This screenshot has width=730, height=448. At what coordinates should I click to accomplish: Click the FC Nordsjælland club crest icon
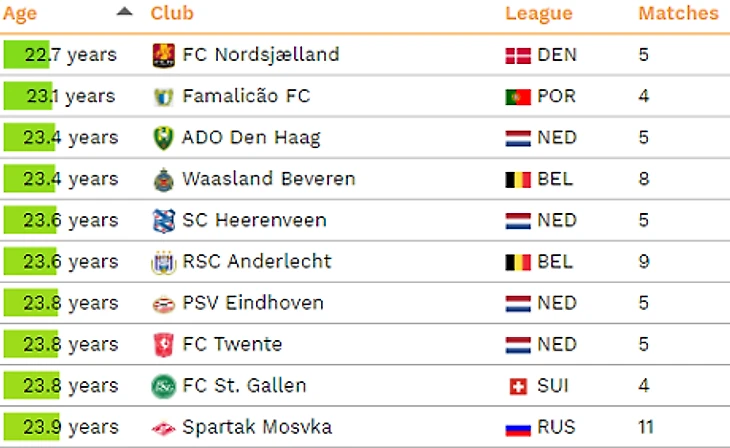[x=163, y=55]
